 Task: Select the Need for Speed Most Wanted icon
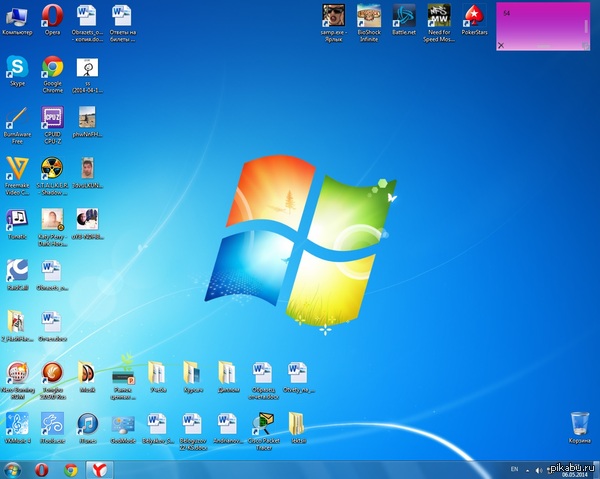[438, 16]
